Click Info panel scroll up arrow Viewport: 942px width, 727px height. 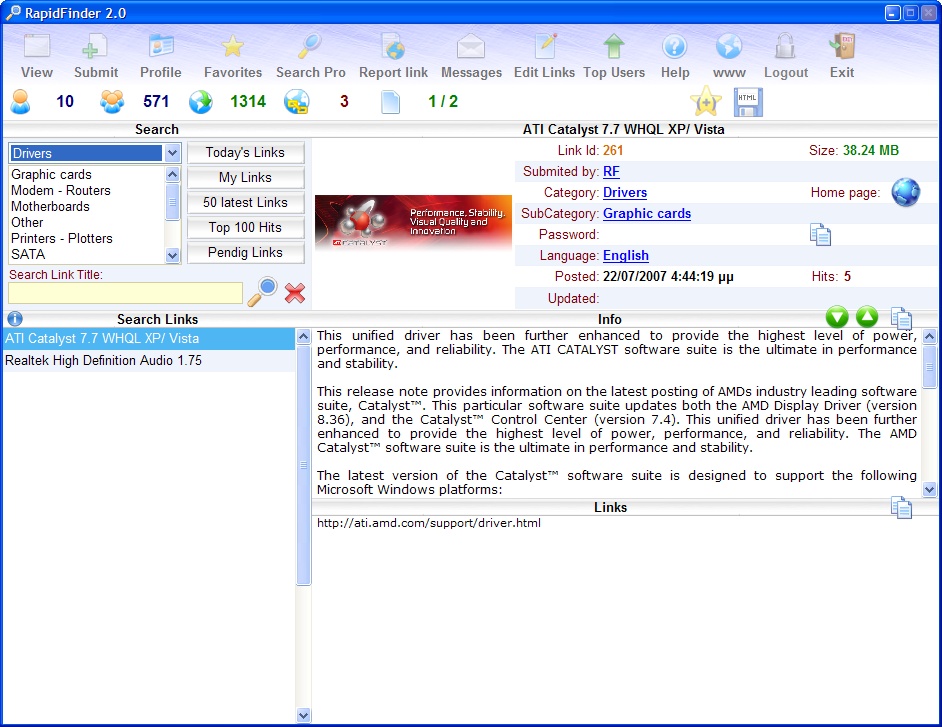929,336
